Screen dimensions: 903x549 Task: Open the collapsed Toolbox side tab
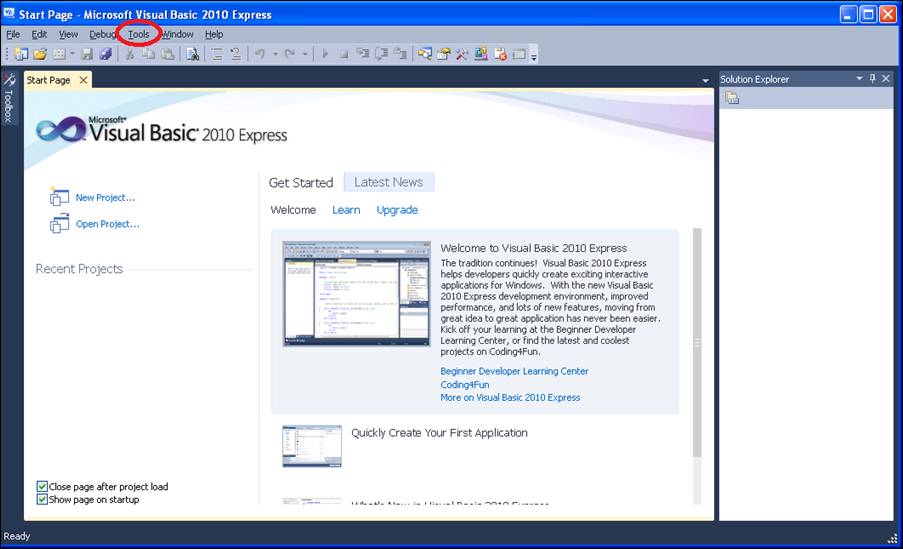(8, 98)
